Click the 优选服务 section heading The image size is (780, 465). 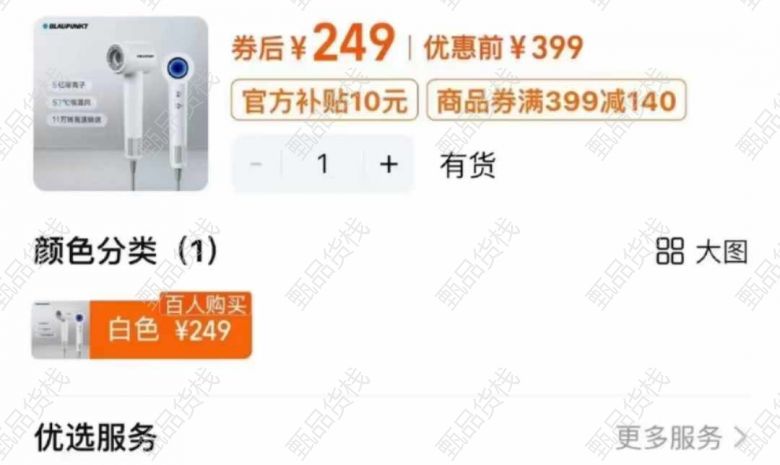(x=96, y=437)
